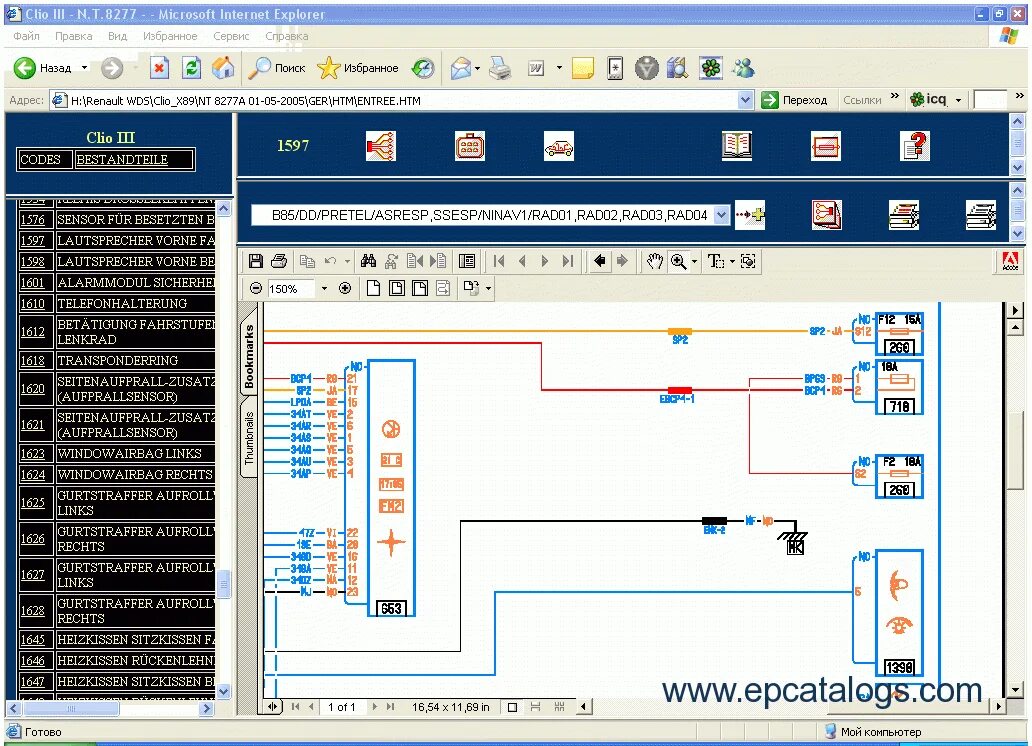Open the Назад history dropdown arrow
Image resolution: width=1032 pixels, height=746 pixels.
(x=84, y=68)
